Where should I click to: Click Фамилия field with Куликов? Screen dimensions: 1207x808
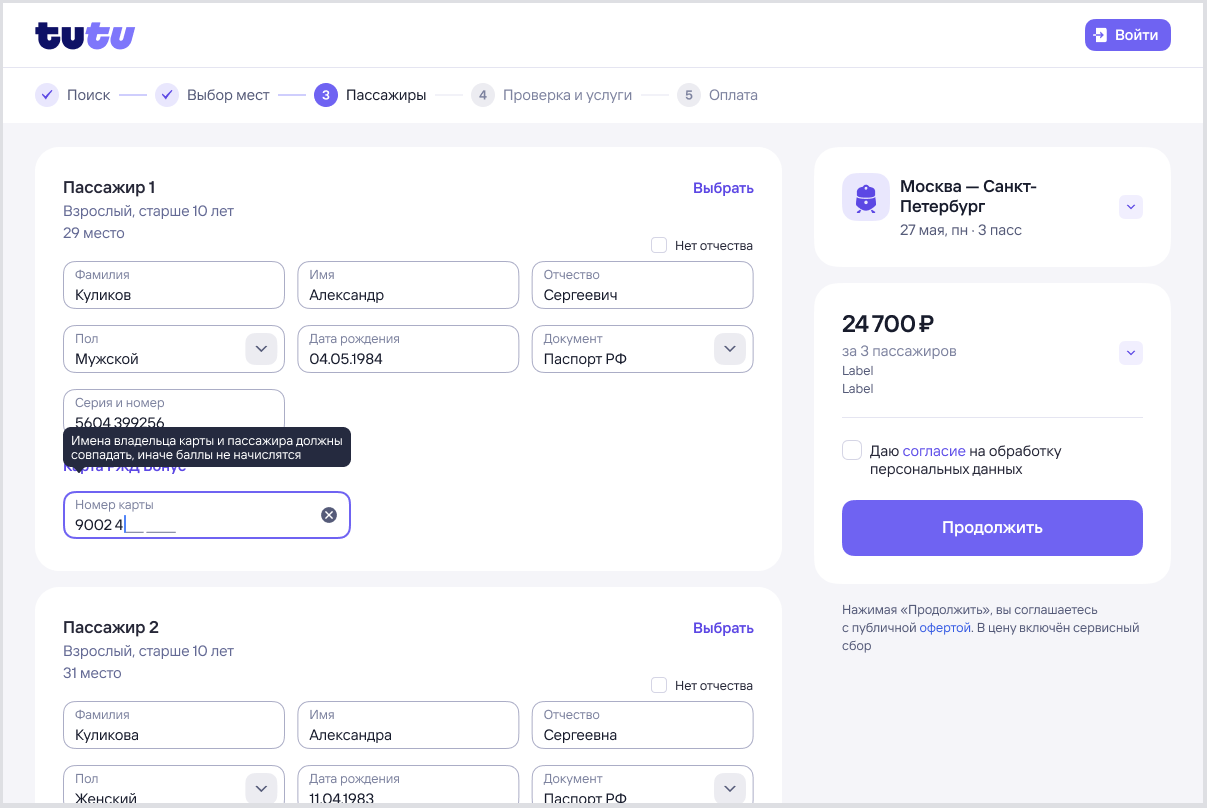tap(174, 285)
